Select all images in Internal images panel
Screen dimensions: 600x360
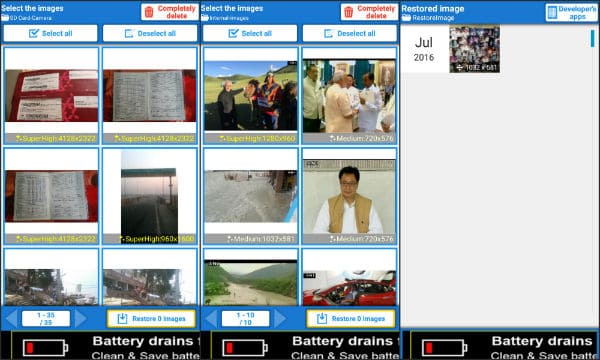250,34
